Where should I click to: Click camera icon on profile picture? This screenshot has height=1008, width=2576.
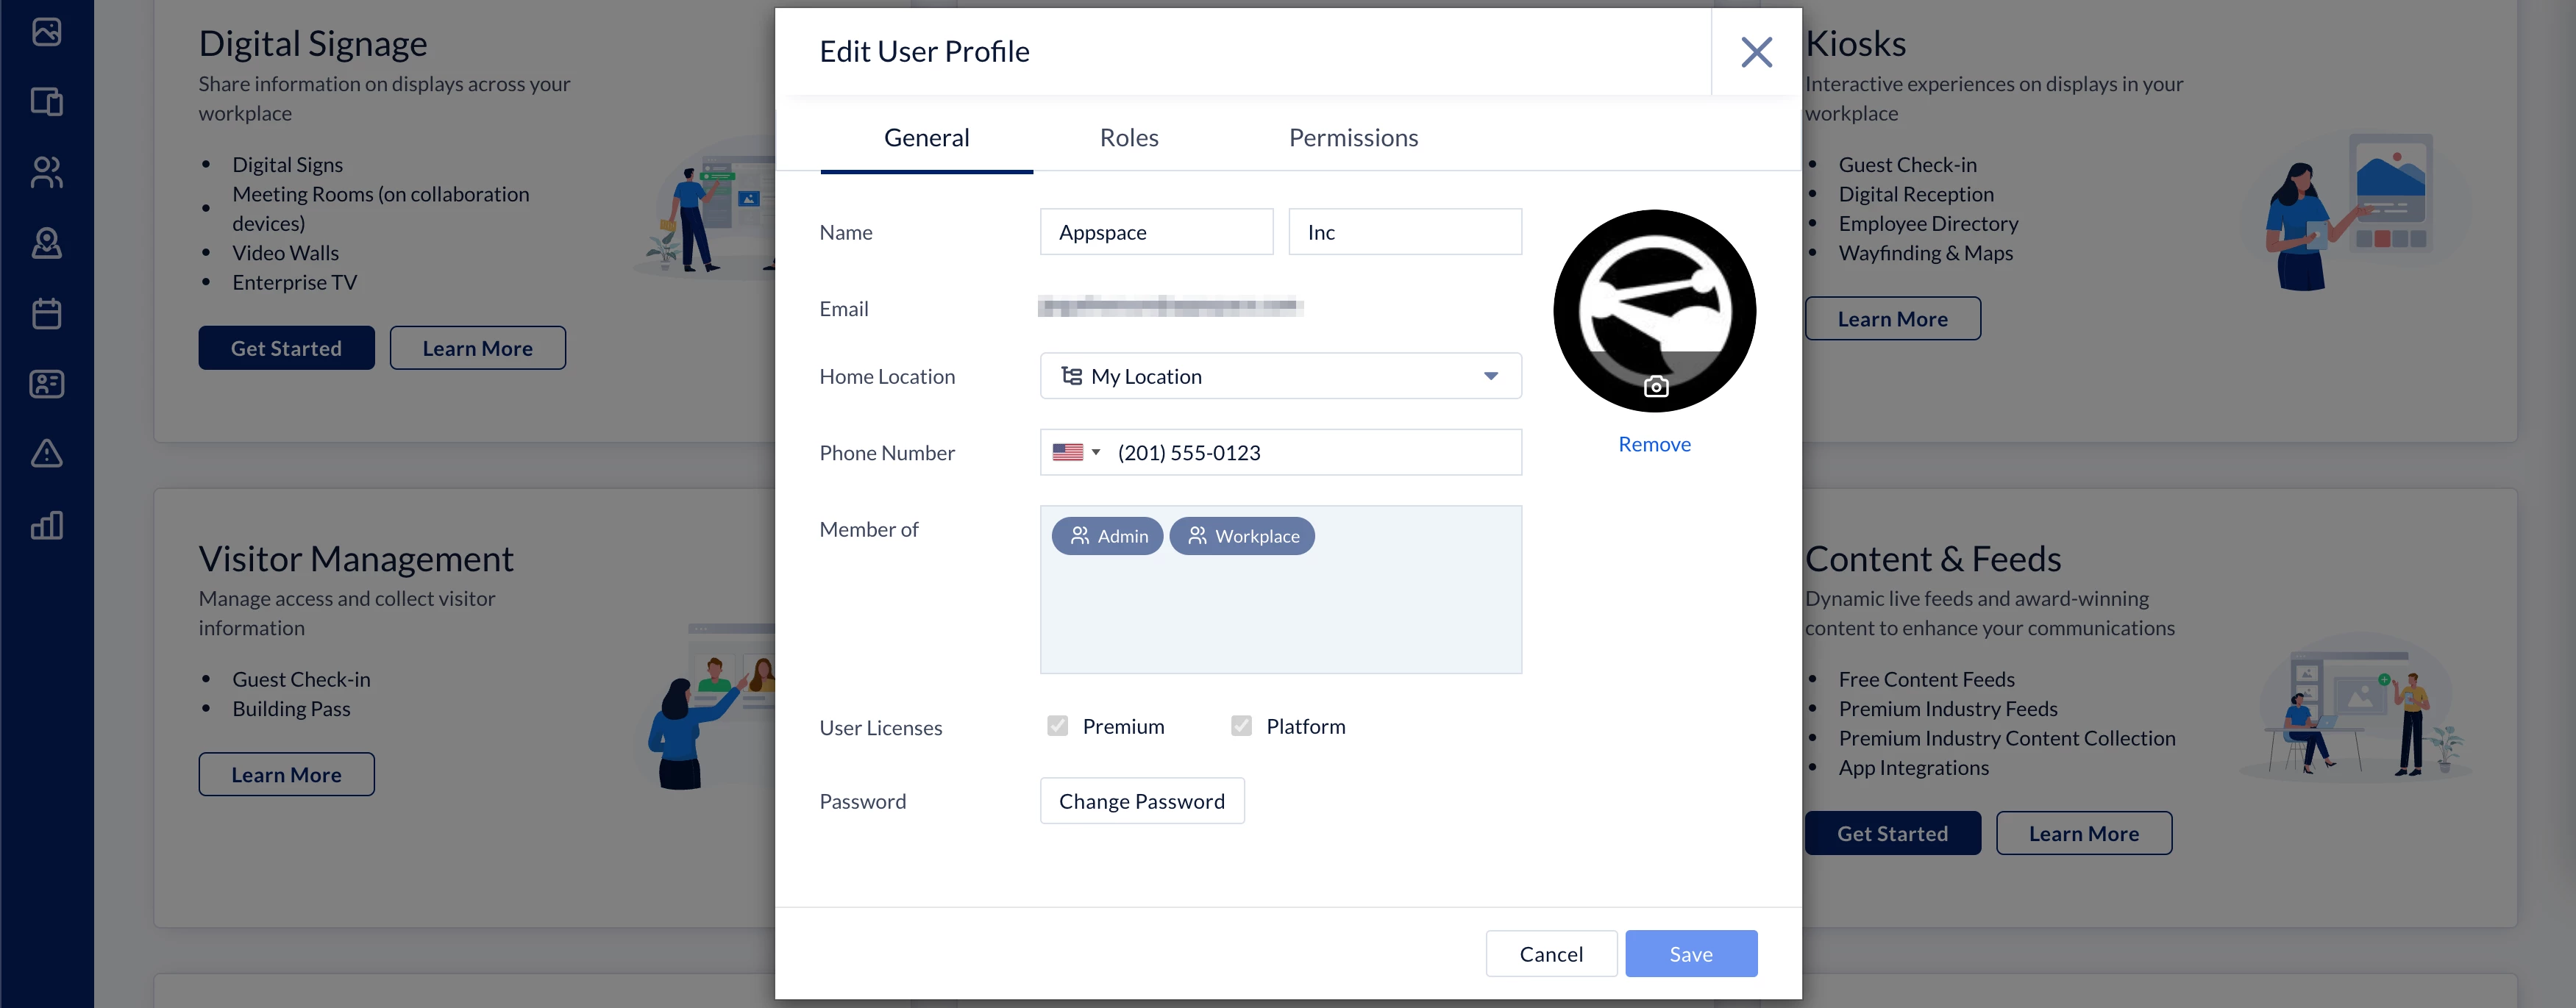tap(1656, 386)
